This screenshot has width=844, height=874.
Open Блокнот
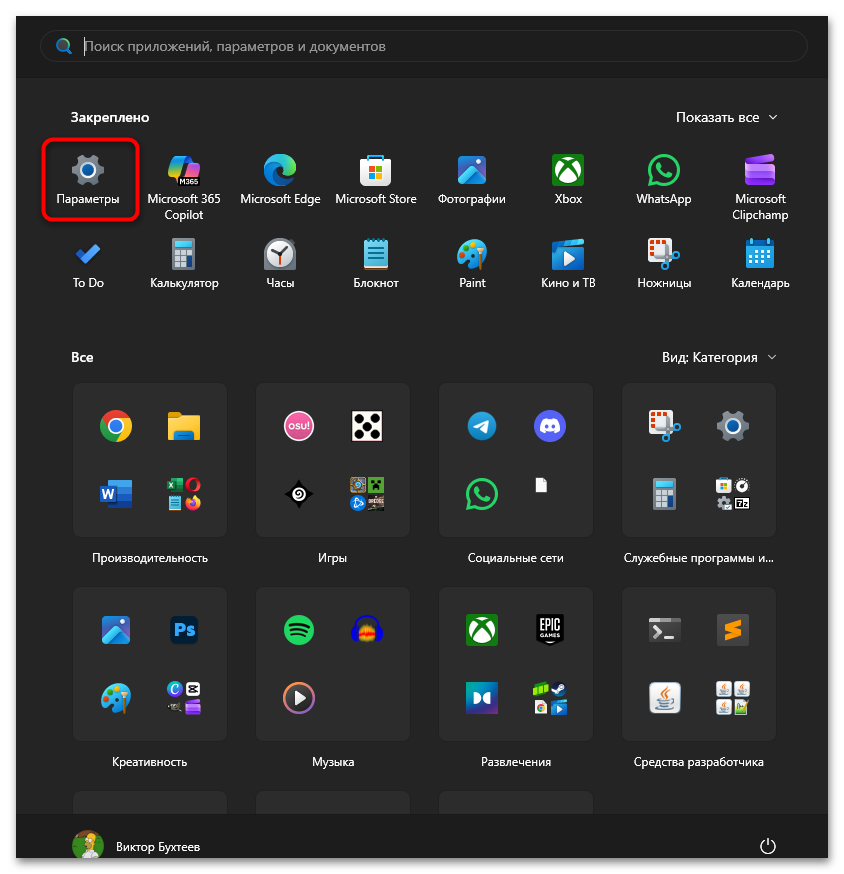(x=376, y=263)
